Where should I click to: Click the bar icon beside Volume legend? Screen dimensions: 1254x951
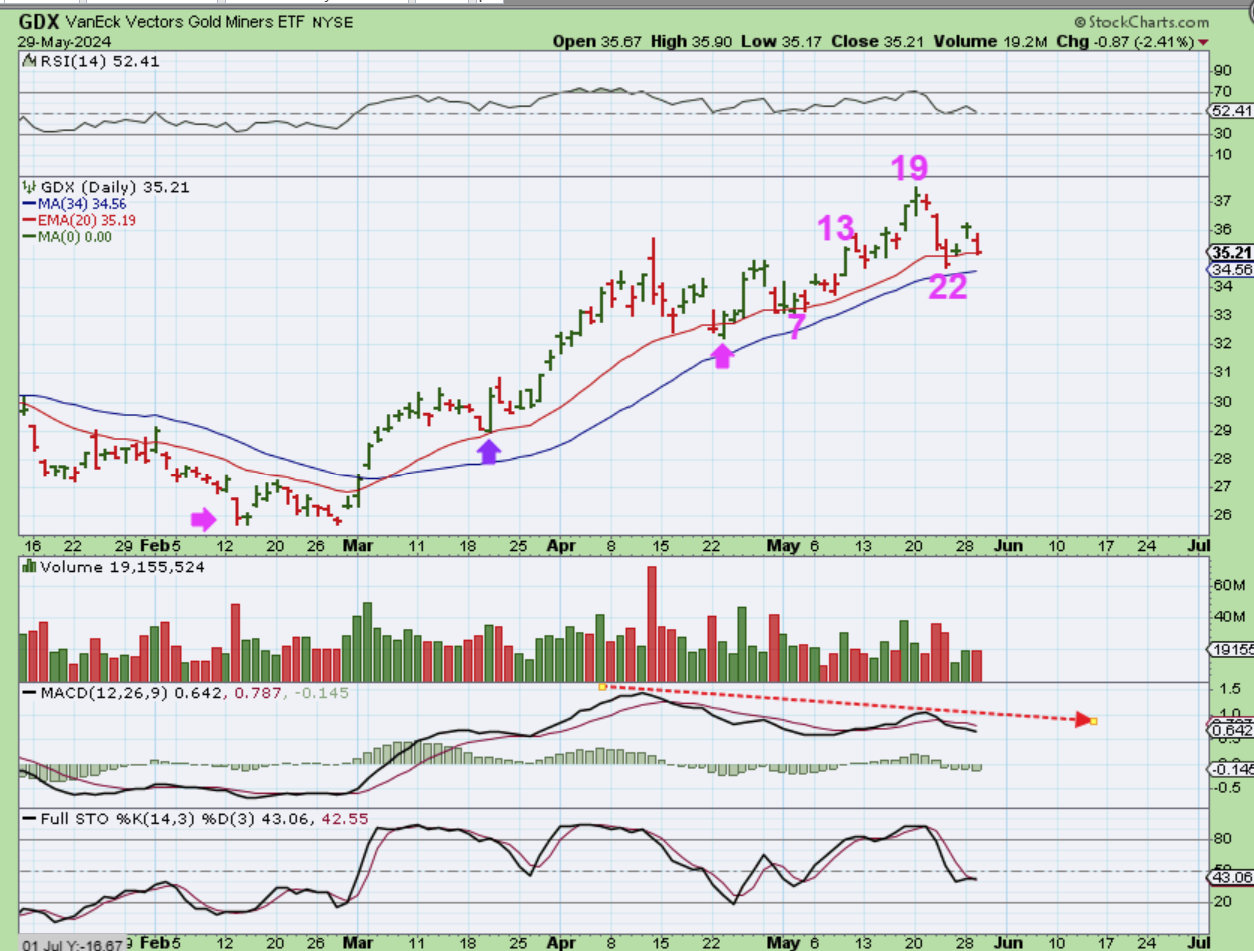click(x=28, y=567)
